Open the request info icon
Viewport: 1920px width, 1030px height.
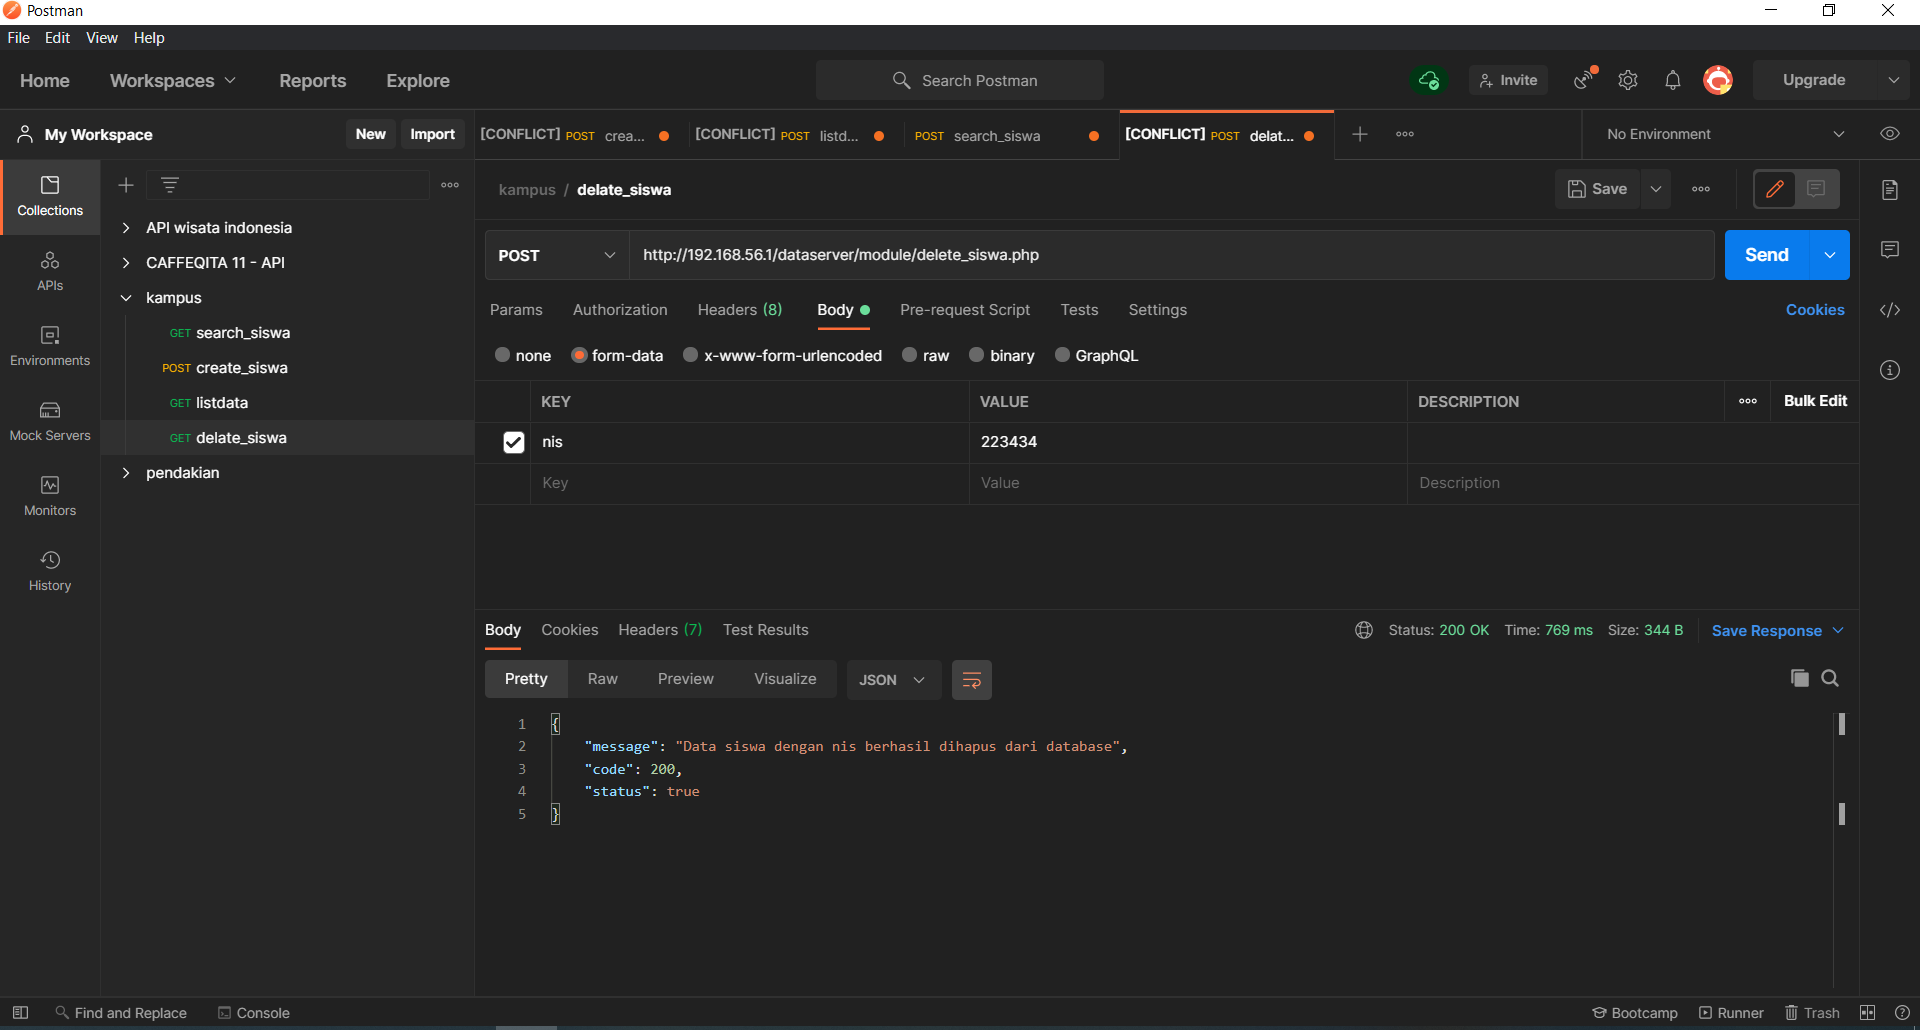pyautogui.click(x=1890, y=370)
